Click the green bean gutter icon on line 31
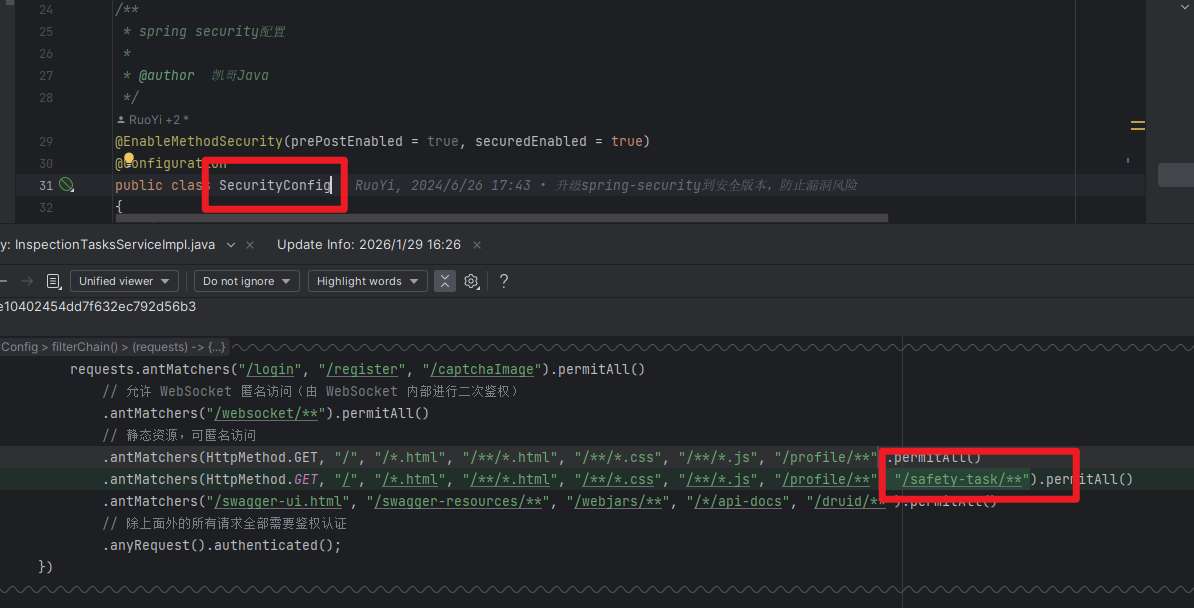 66,185
